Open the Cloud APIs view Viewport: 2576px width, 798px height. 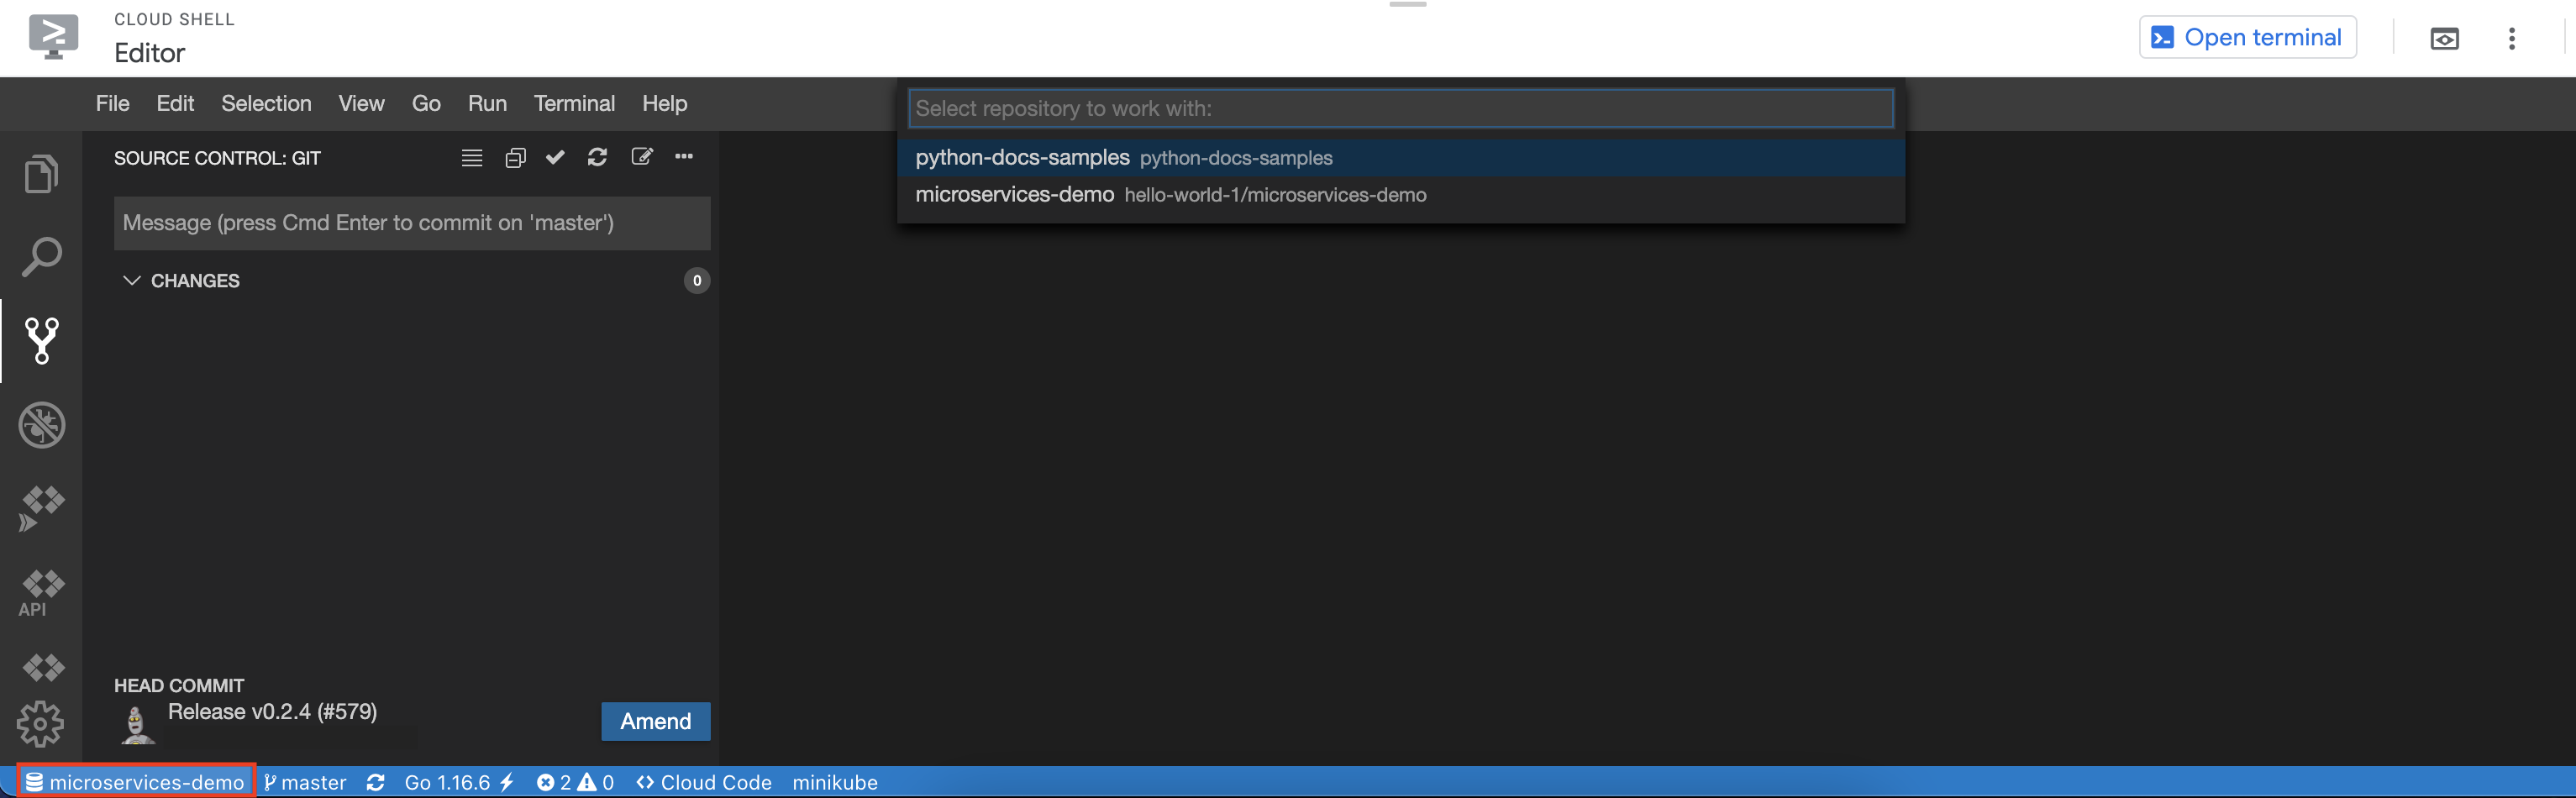[41, 592]
